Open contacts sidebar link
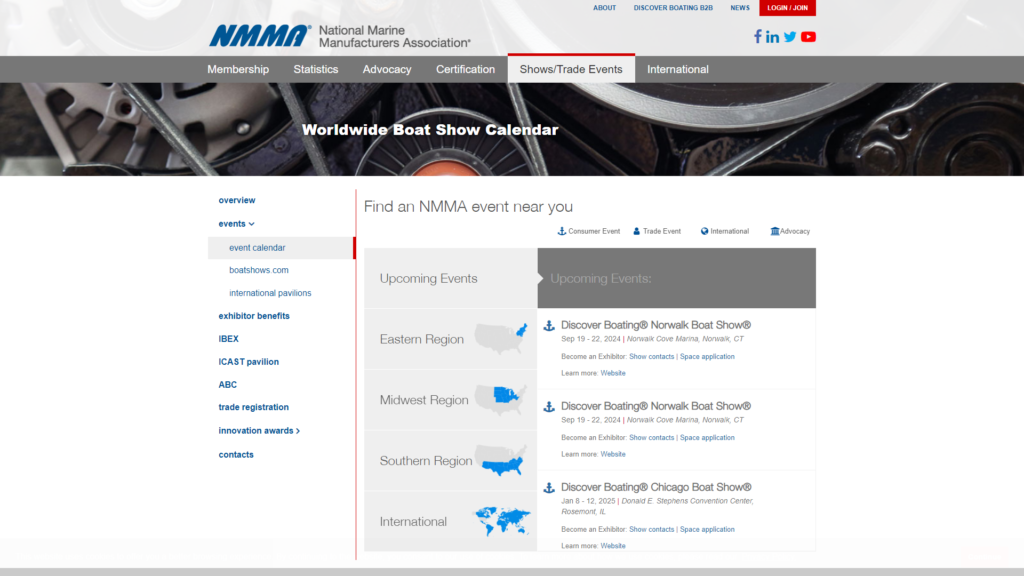1024x576 pixels. click(236, 455)
